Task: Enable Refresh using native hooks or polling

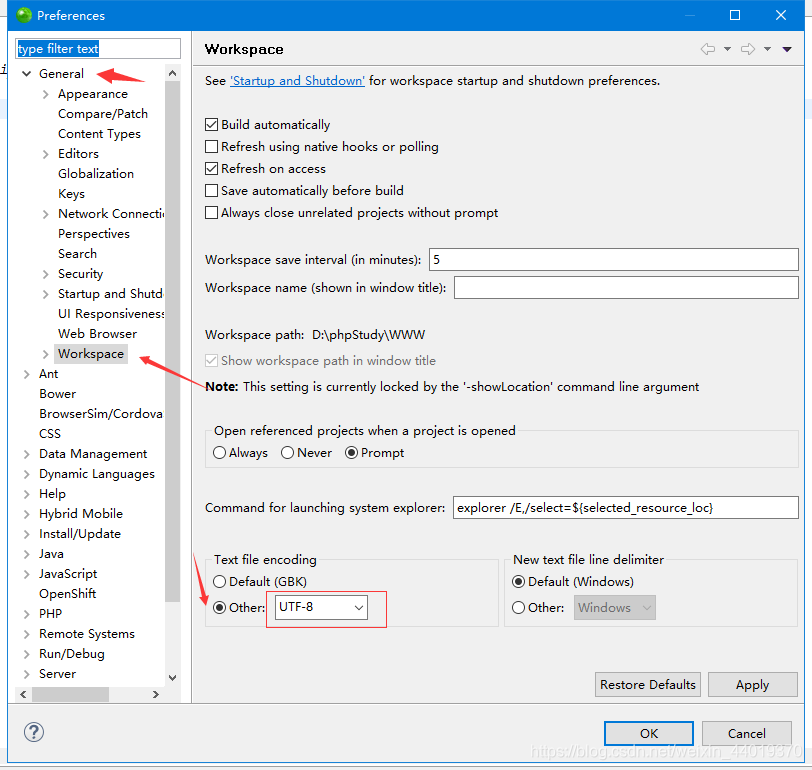Action: point(211,147)
